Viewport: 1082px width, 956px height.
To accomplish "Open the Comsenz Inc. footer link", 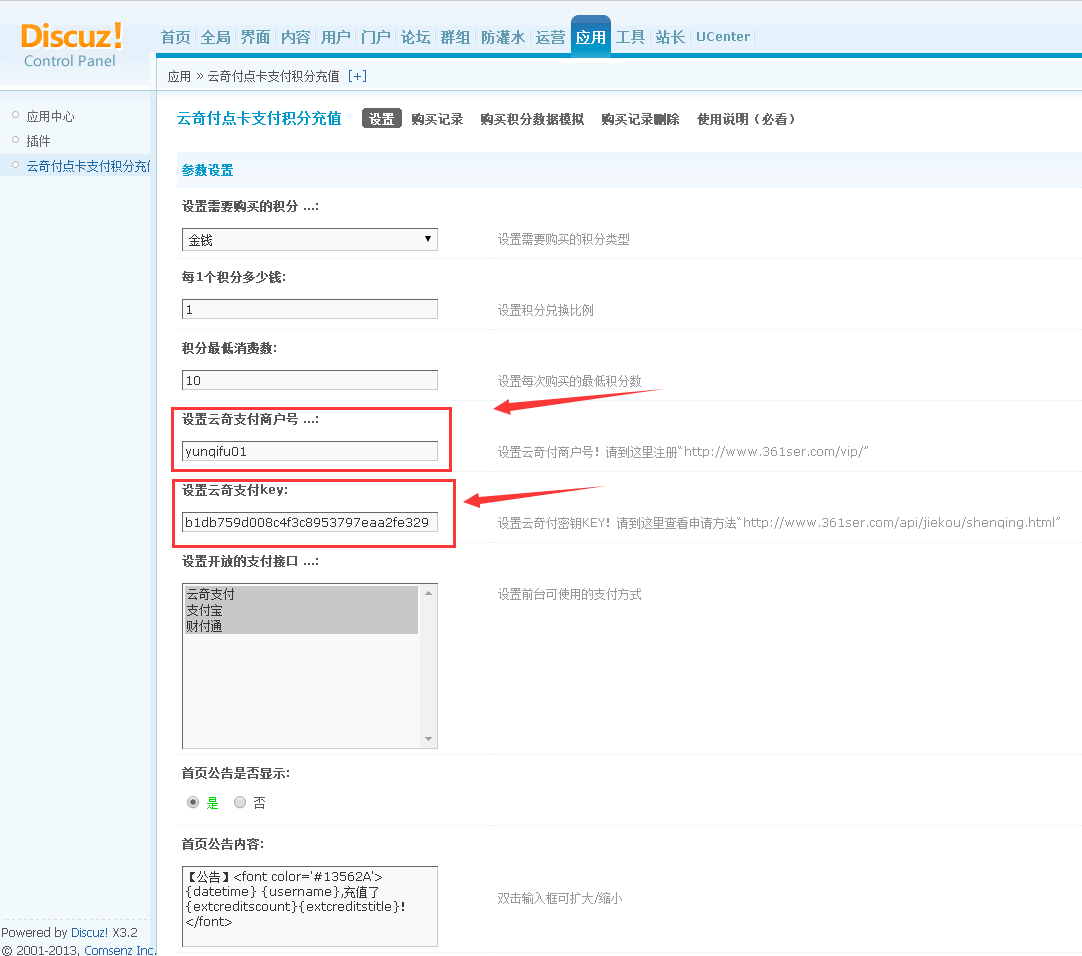I will pyautogui.click(x=119, y=950).
